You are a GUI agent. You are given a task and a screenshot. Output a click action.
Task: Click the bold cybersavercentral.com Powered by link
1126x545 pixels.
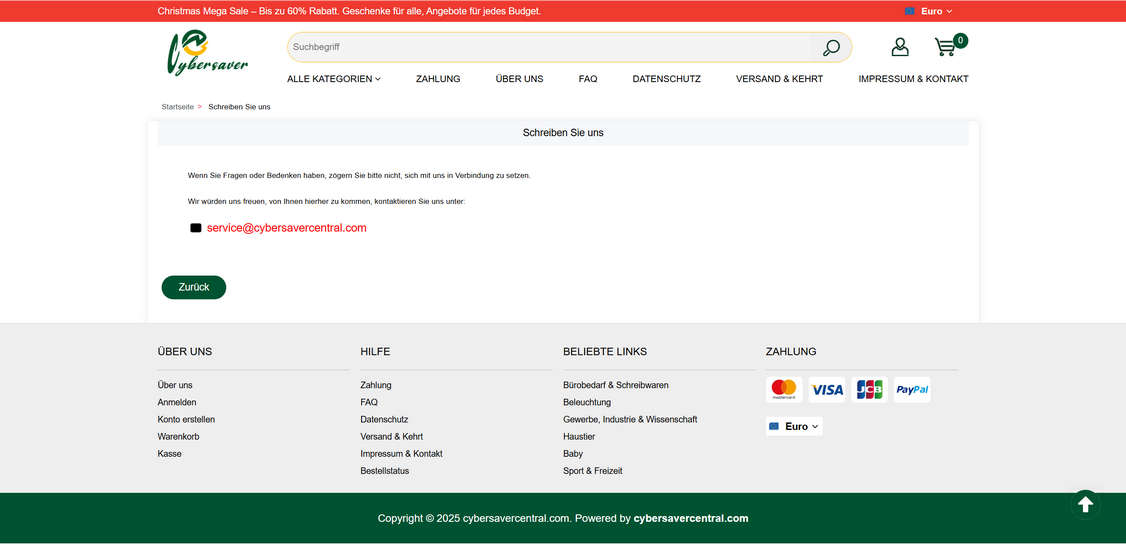[691, 518]
